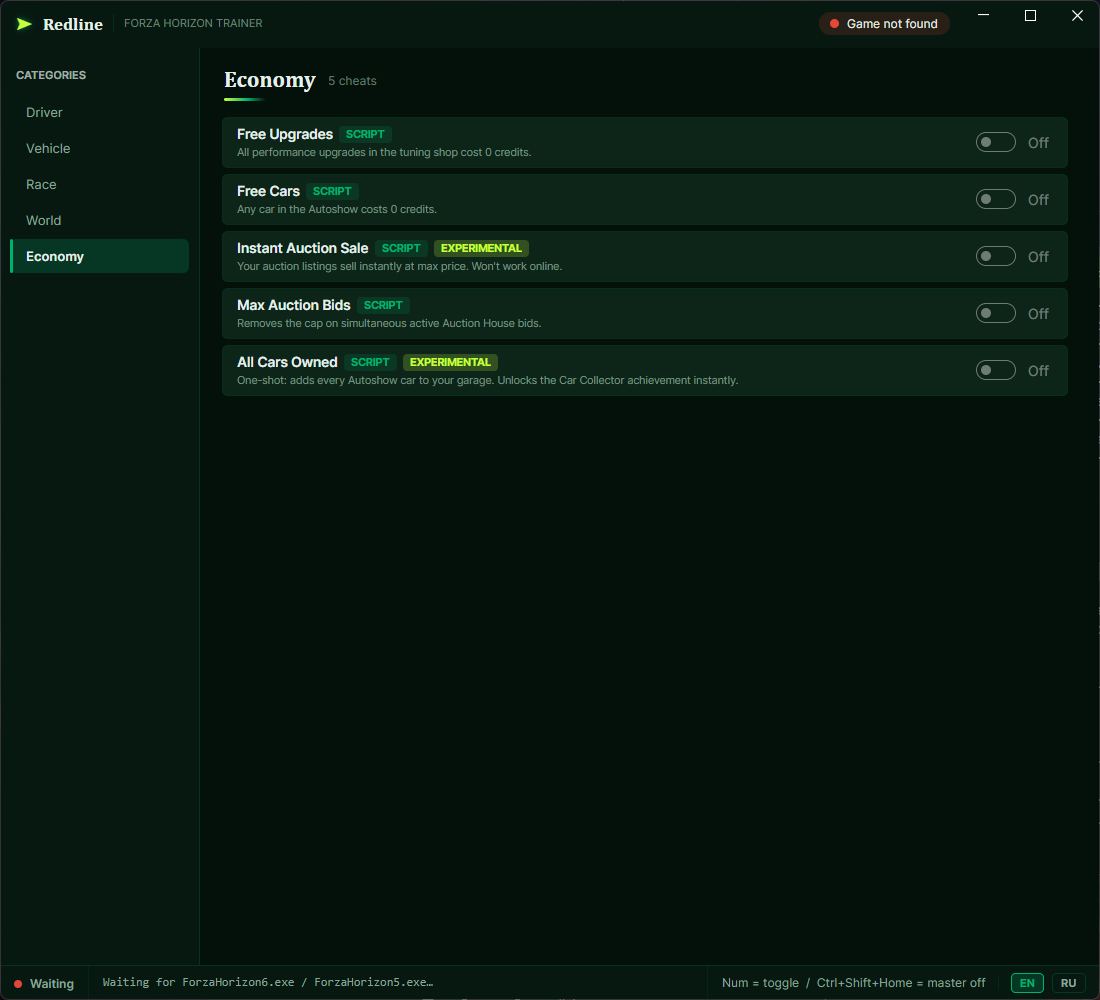Click the Free Cars cheat title
Screen dimensions: 1100x1000
pyautogui.click(x=268, y=191)
